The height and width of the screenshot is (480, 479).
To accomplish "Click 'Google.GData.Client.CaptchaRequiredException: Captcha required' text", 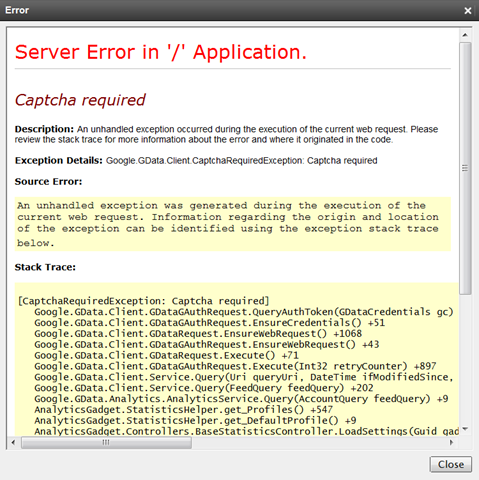I will [242, 161].
